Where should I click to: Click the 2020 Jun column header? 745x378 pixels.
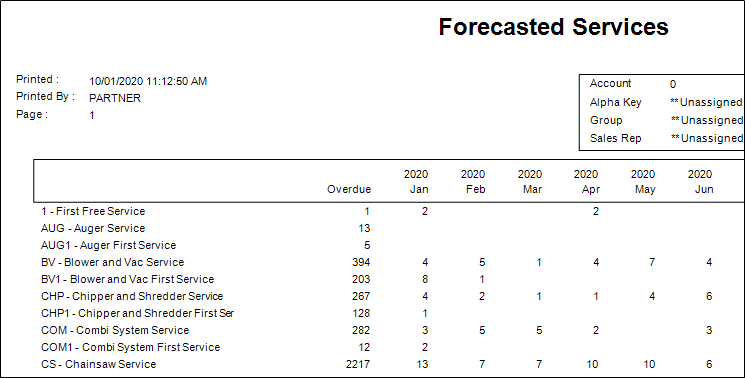700,181
